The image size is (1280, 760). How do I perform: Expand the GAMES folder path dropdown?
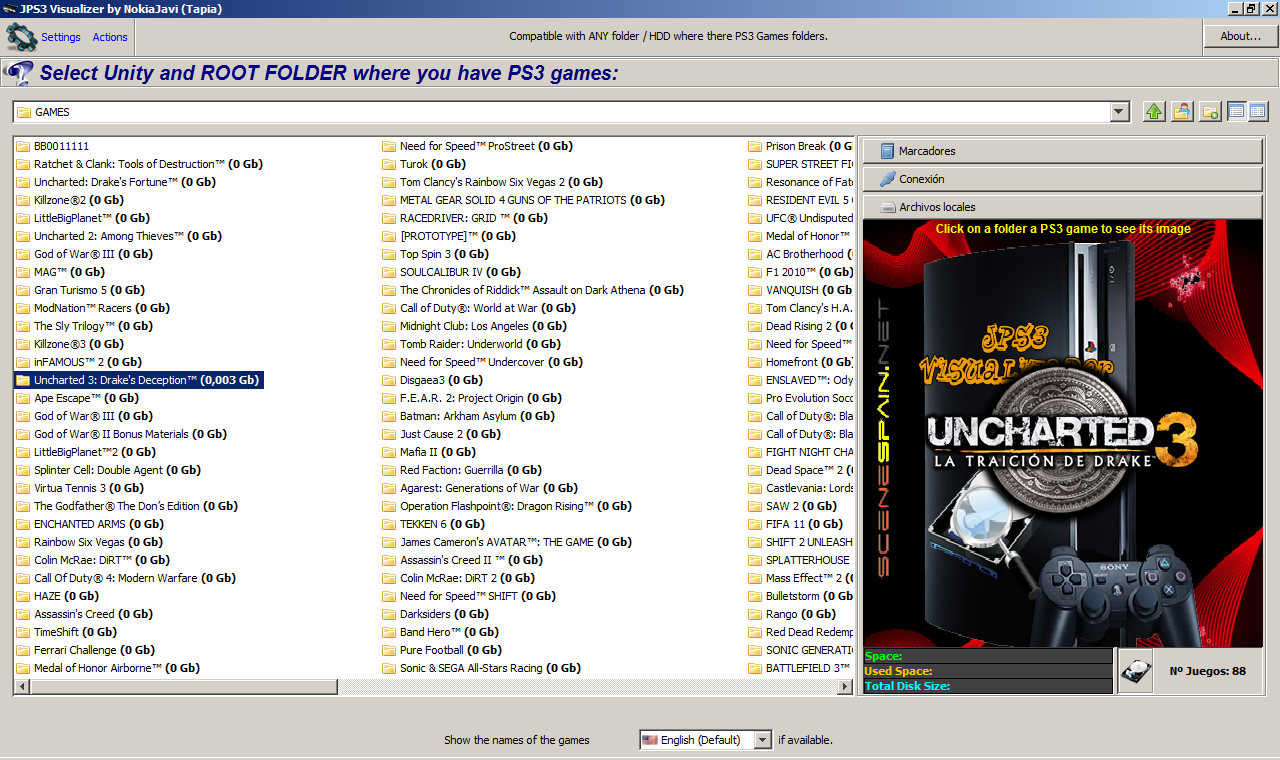1119,112
